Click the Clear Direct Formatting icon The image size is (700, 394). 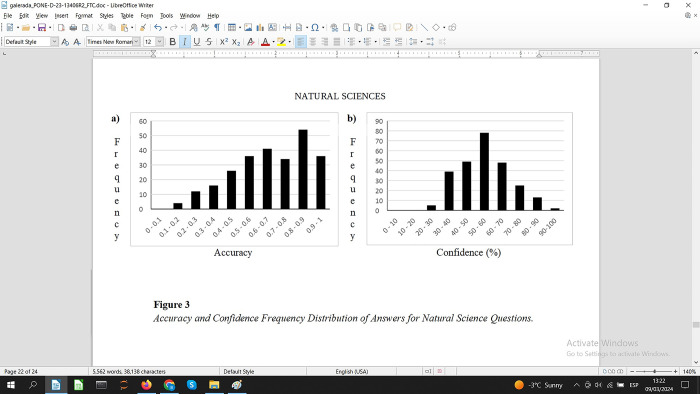click(x=251, y=41)
